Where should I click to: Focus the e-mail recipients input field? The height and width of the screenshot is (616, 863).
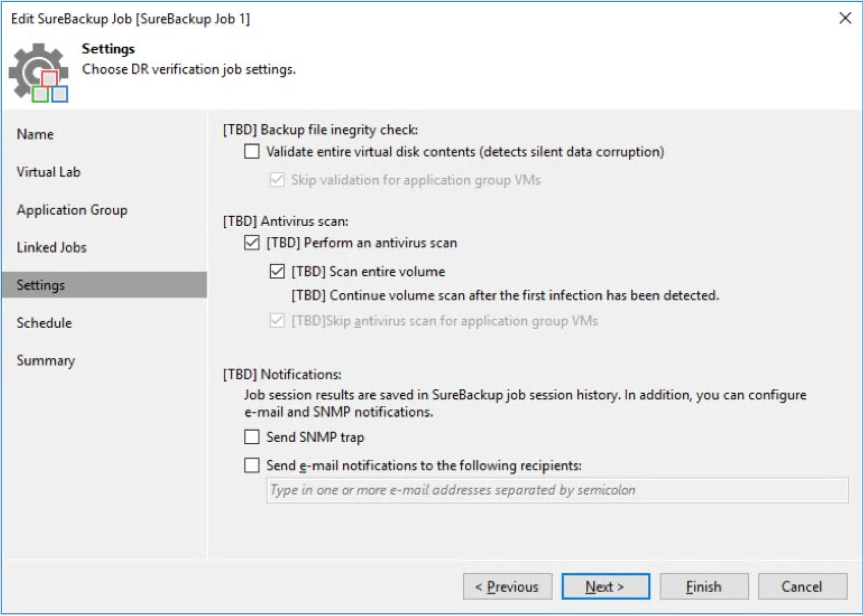558,490
